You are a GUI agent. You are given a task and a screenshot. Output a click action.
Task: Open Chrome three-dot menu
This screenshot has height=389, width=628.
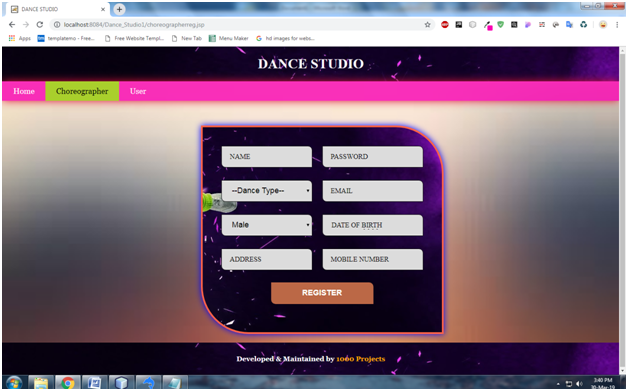(x=617, y=24)
